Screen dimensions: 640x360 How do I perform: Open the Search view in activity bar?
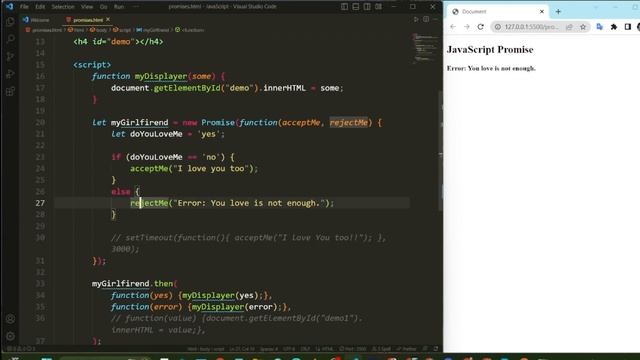pos(10,39)
